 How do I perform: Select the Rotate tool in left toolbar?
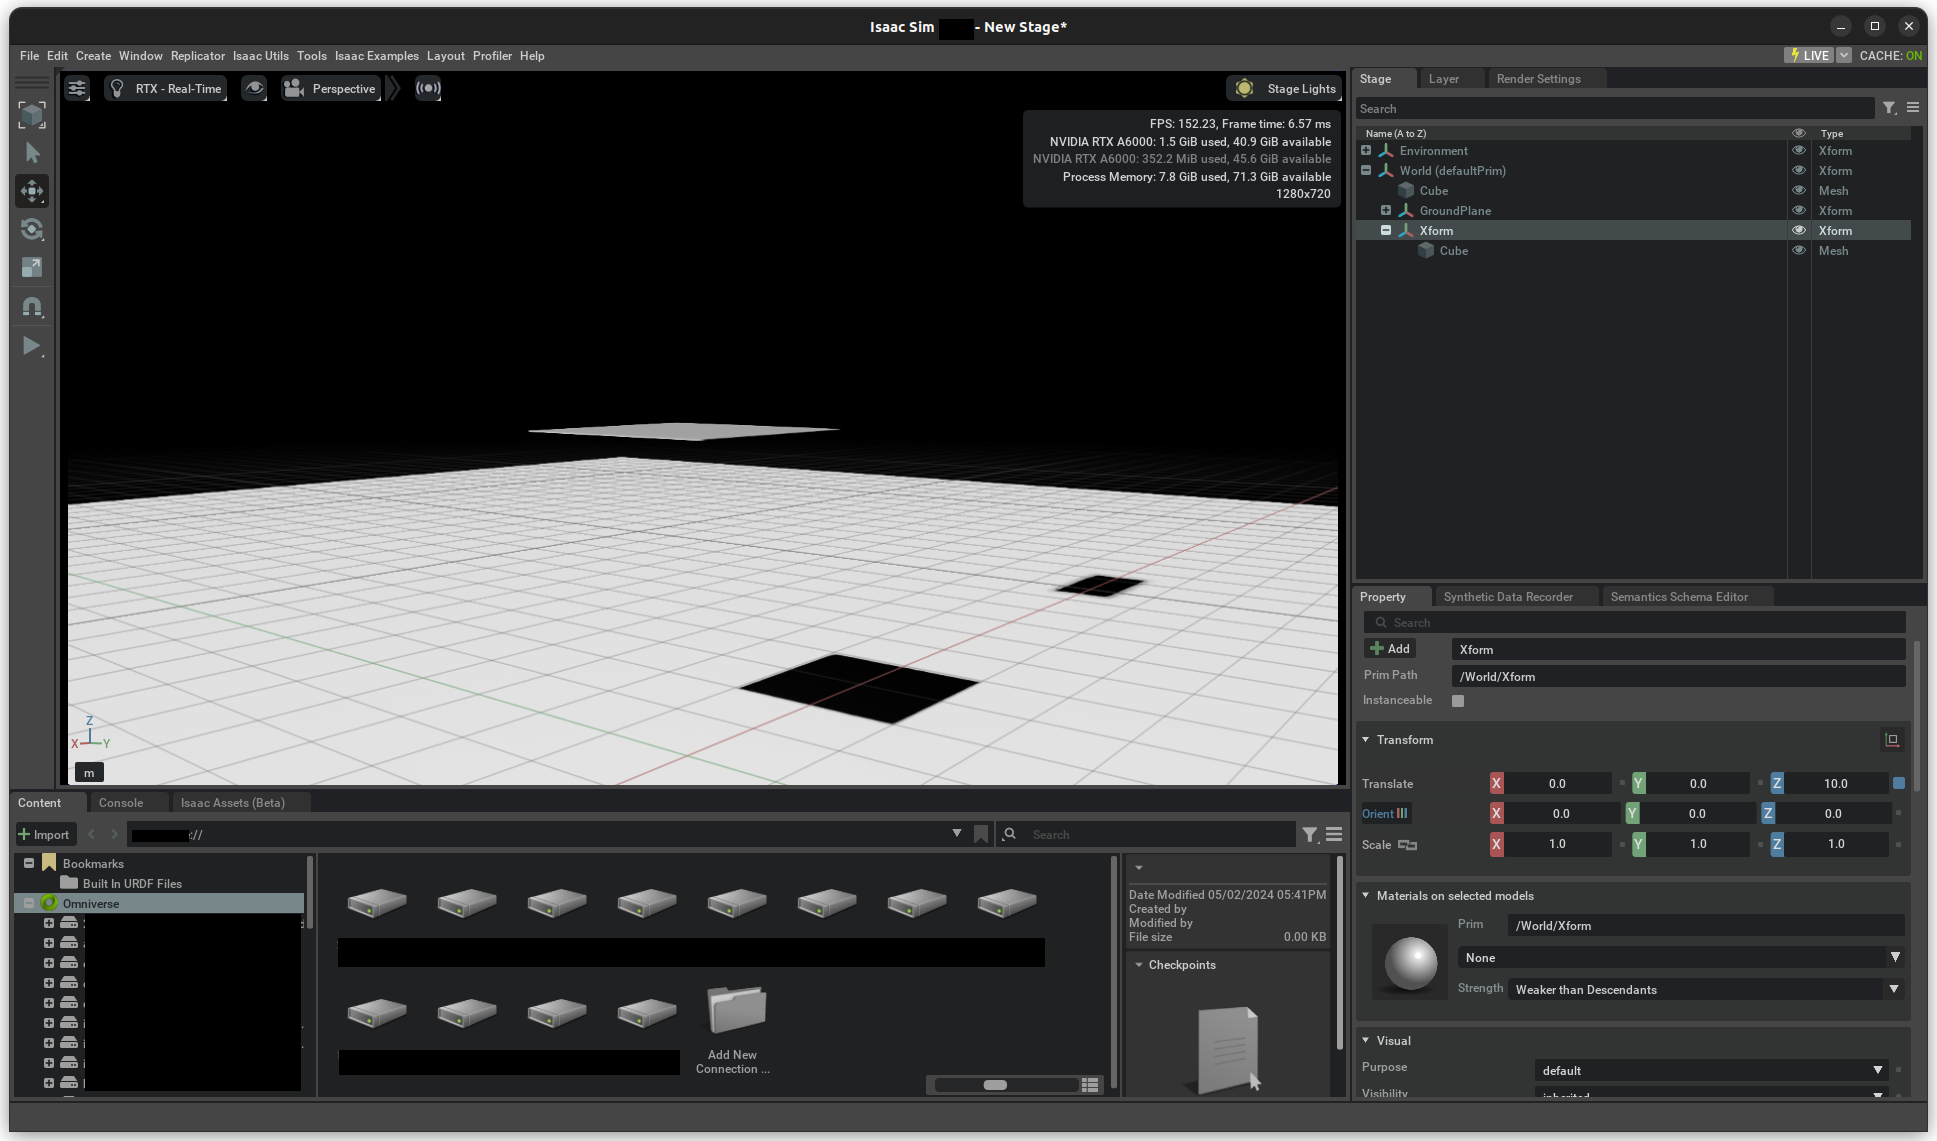click(x=32, y=229)
